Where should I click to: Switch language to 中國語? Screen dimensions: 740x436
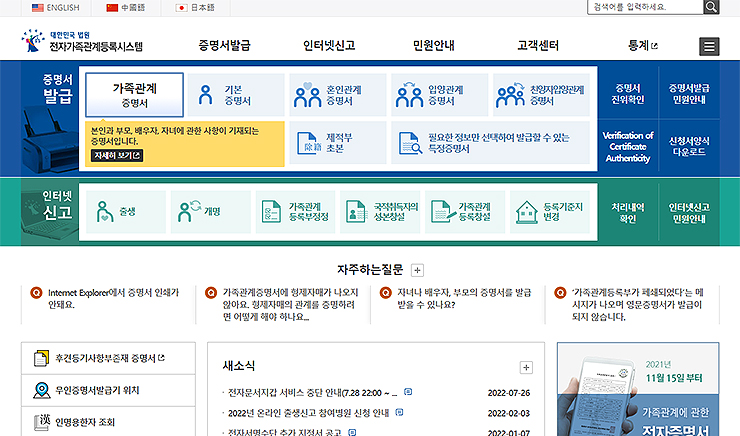pyautogui.click(x=126, y=8)
